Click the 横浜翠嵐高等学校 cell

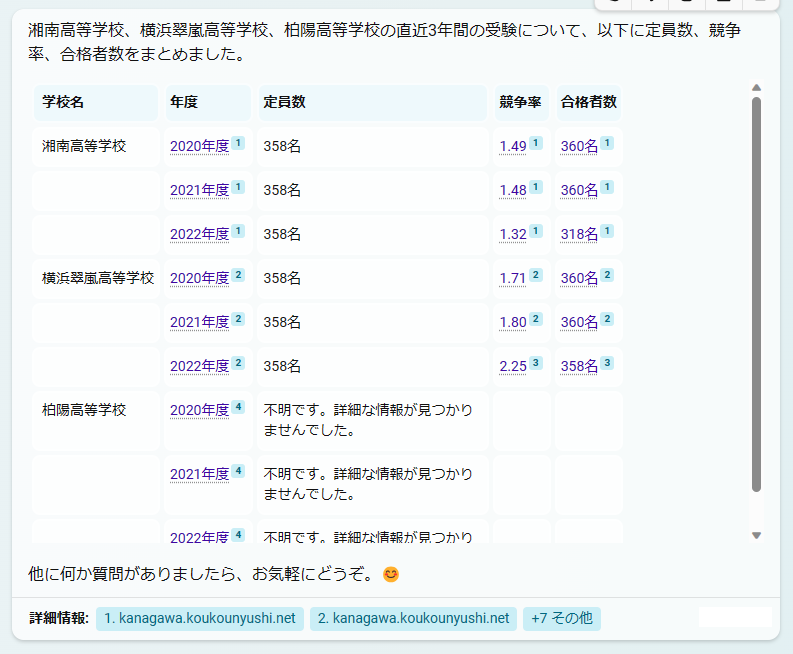[98, 278]
